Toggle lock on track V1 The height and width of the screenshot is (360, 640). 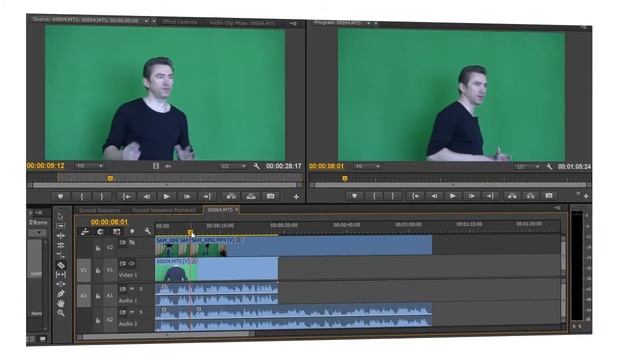(x=98, y=270)
